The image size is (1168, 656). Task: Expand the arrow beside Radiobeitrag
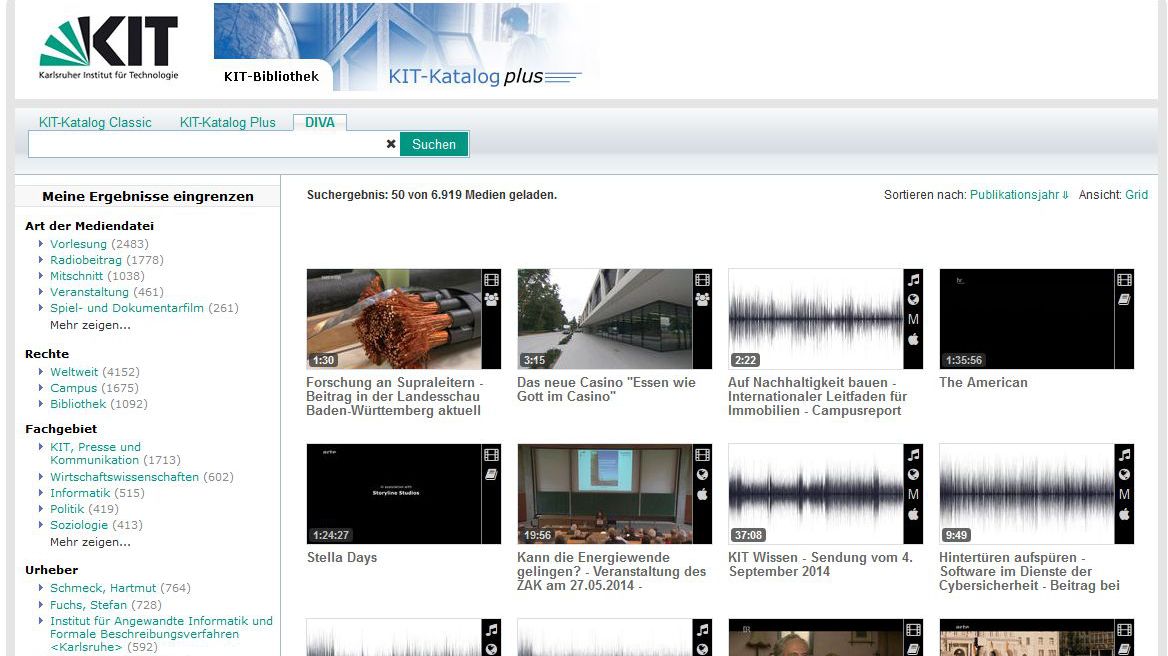[x=41, y=260]
